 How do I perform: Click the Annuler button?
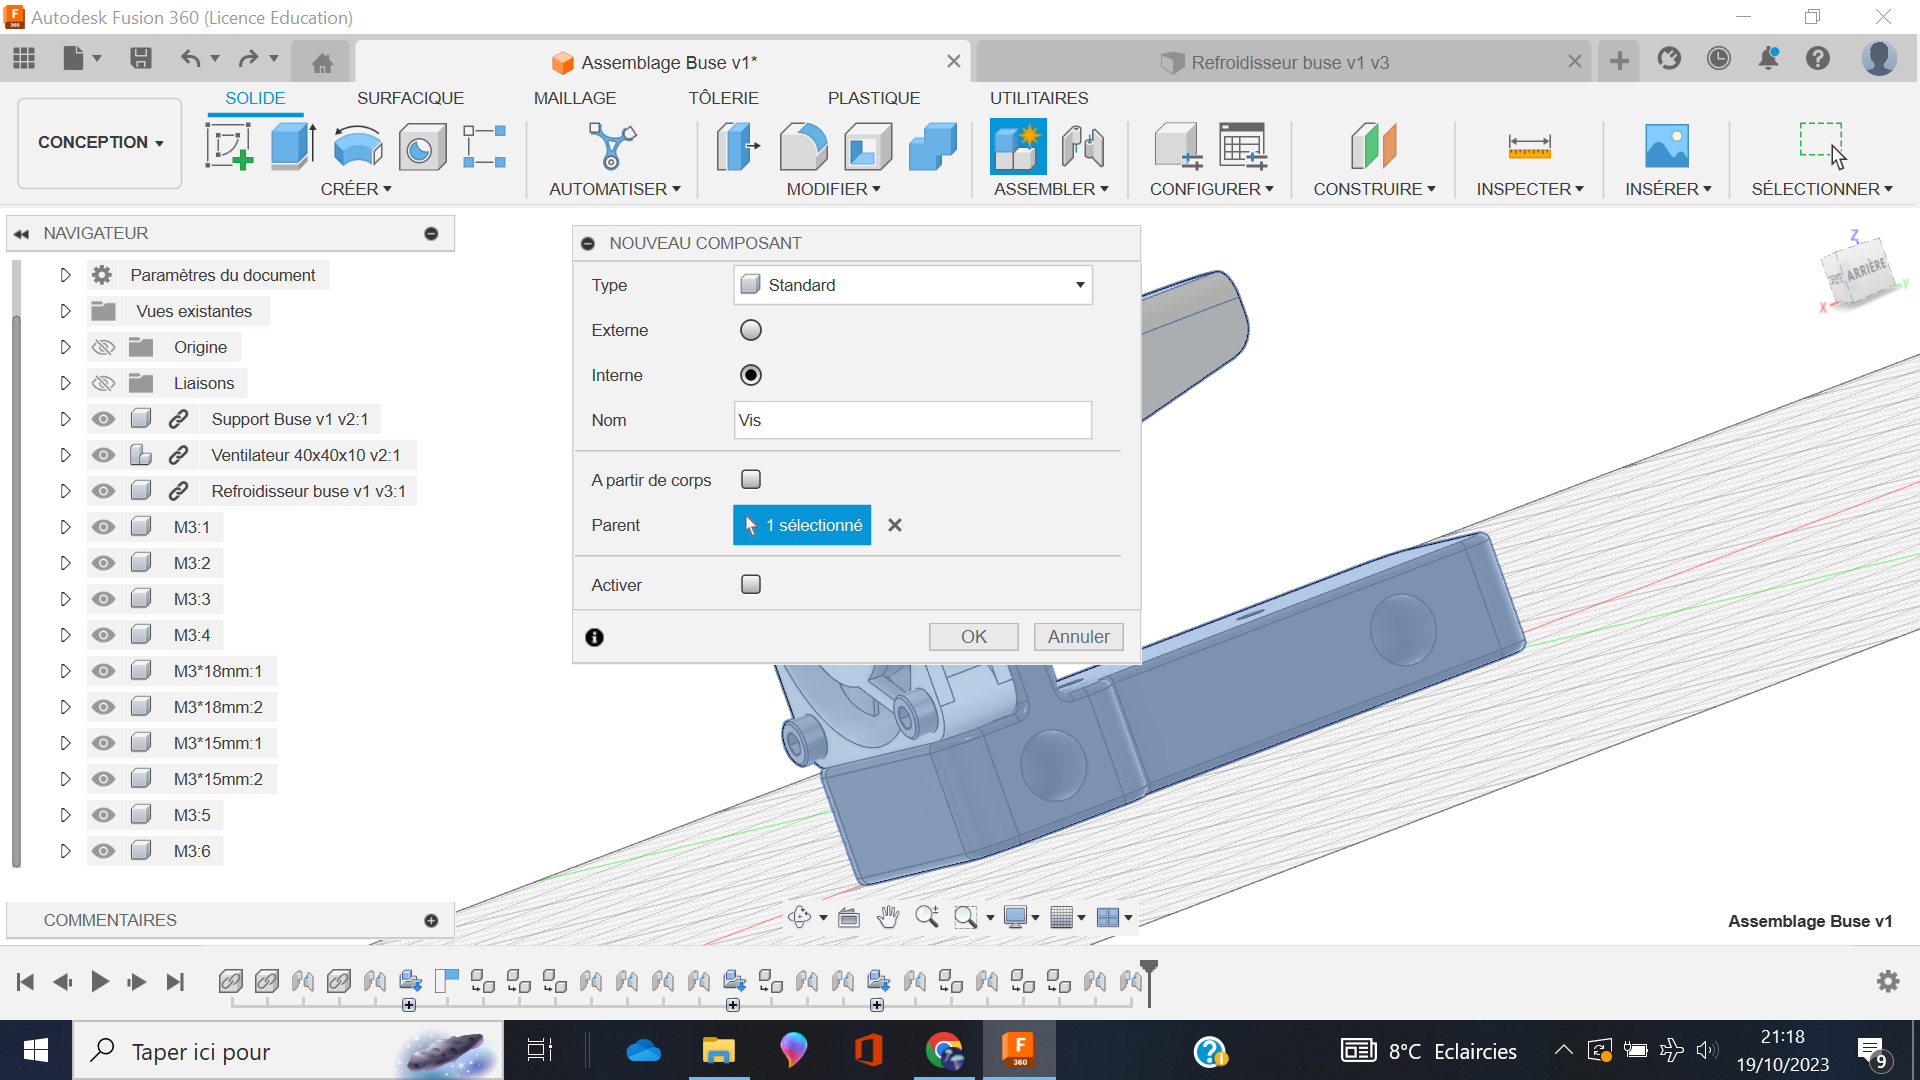click(x=1079, y=637)
